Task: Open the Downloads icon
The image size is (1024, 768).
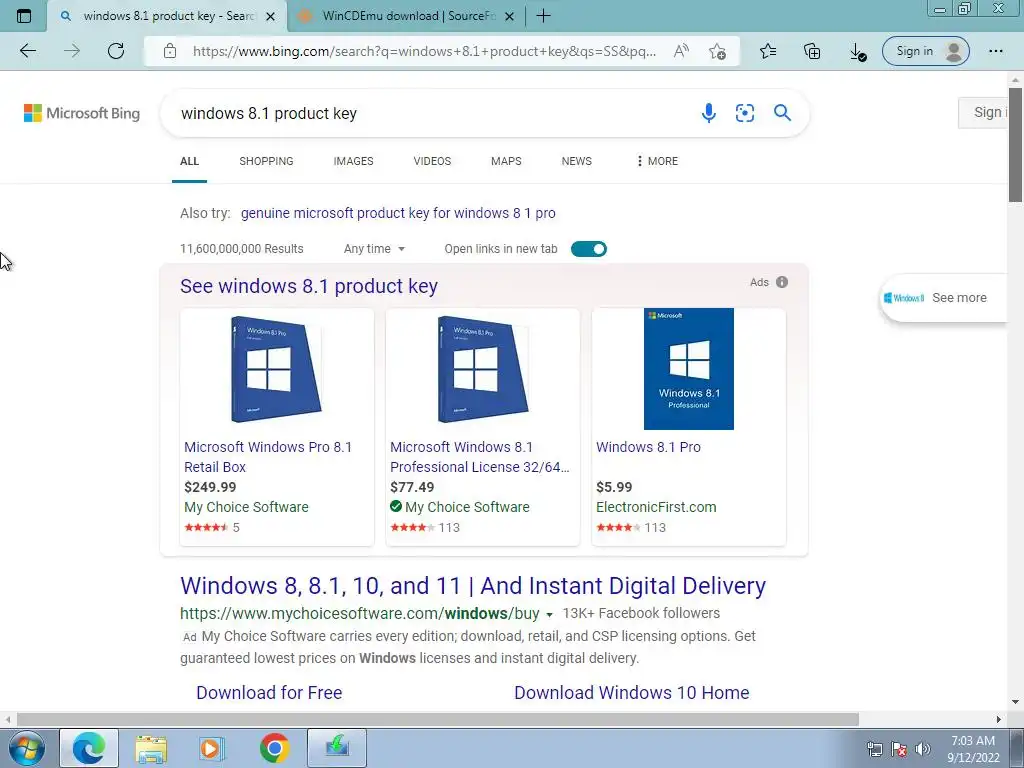Action: pyautogui.click(x=857, y=52)
